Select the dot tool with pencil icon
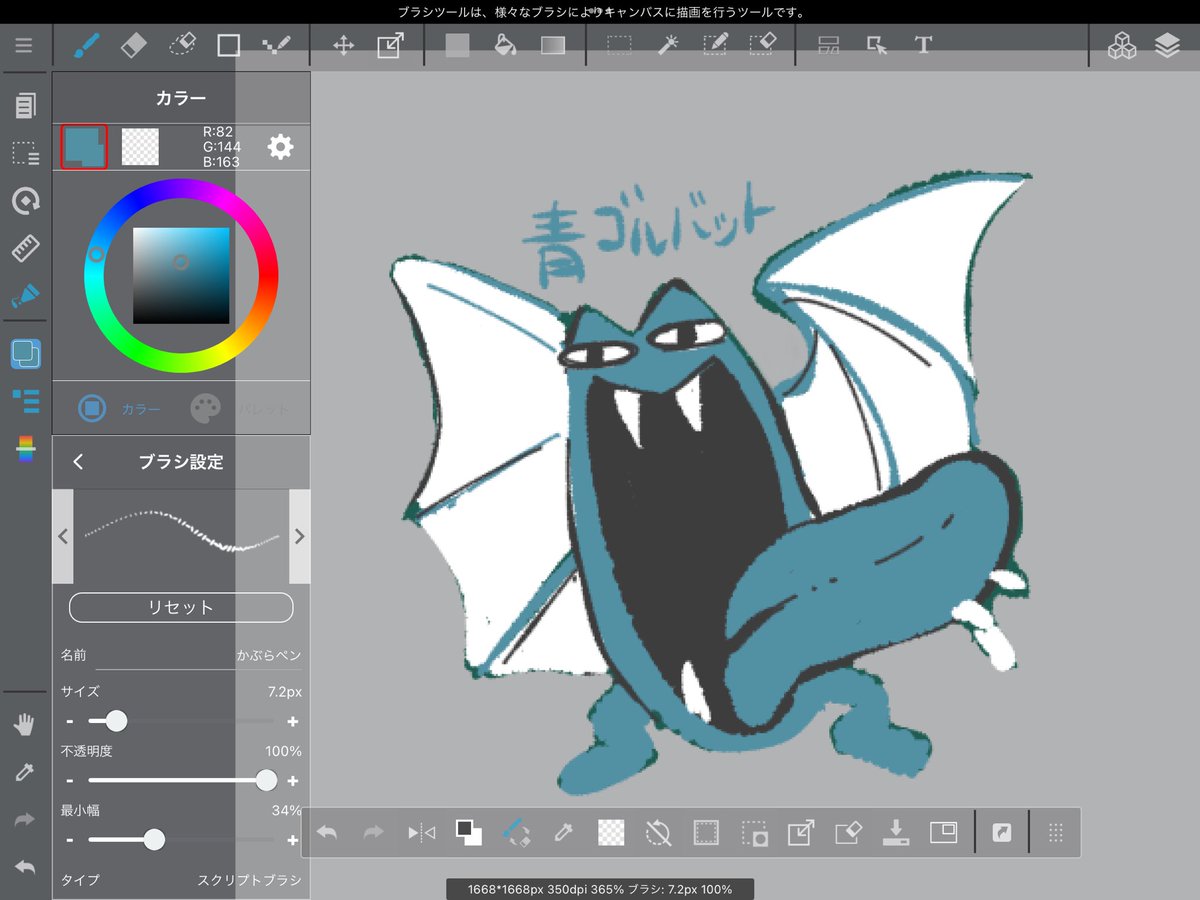The width and height of the screenshot is (1200, 900). [x=276, y=45]
